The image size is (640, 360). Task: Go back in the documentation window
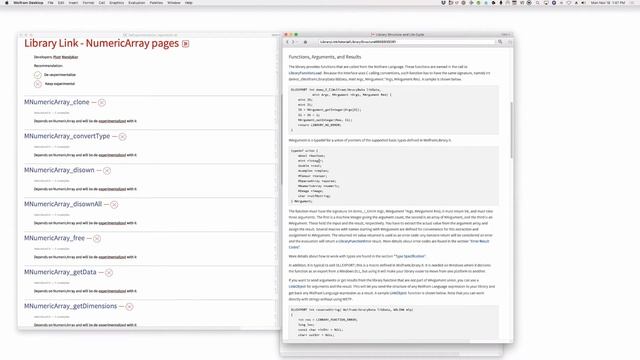coord(288,42)
